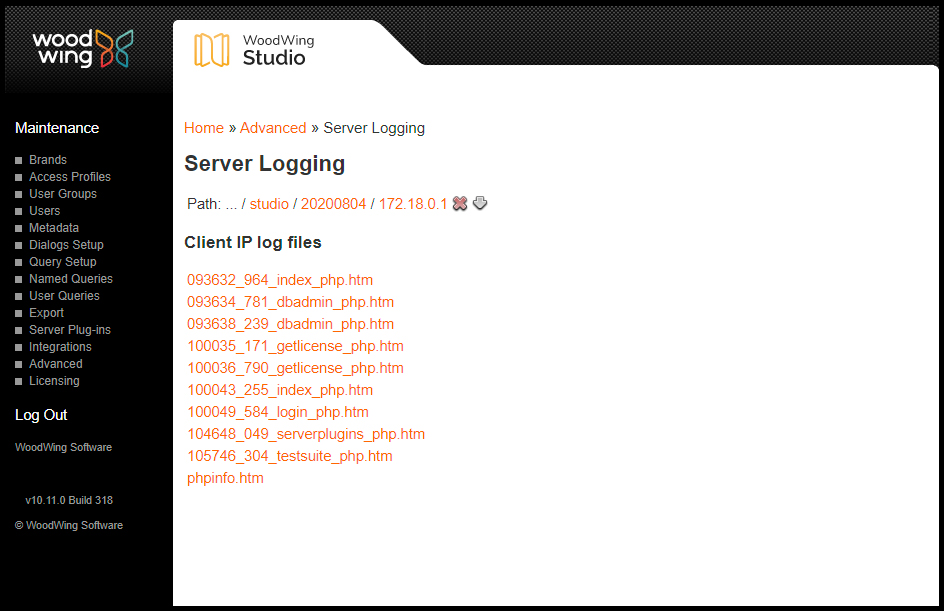This screenshot has width=944, height=611.
Task: Open User Groups from the Maintenance menu
Action: click(63, 194)
